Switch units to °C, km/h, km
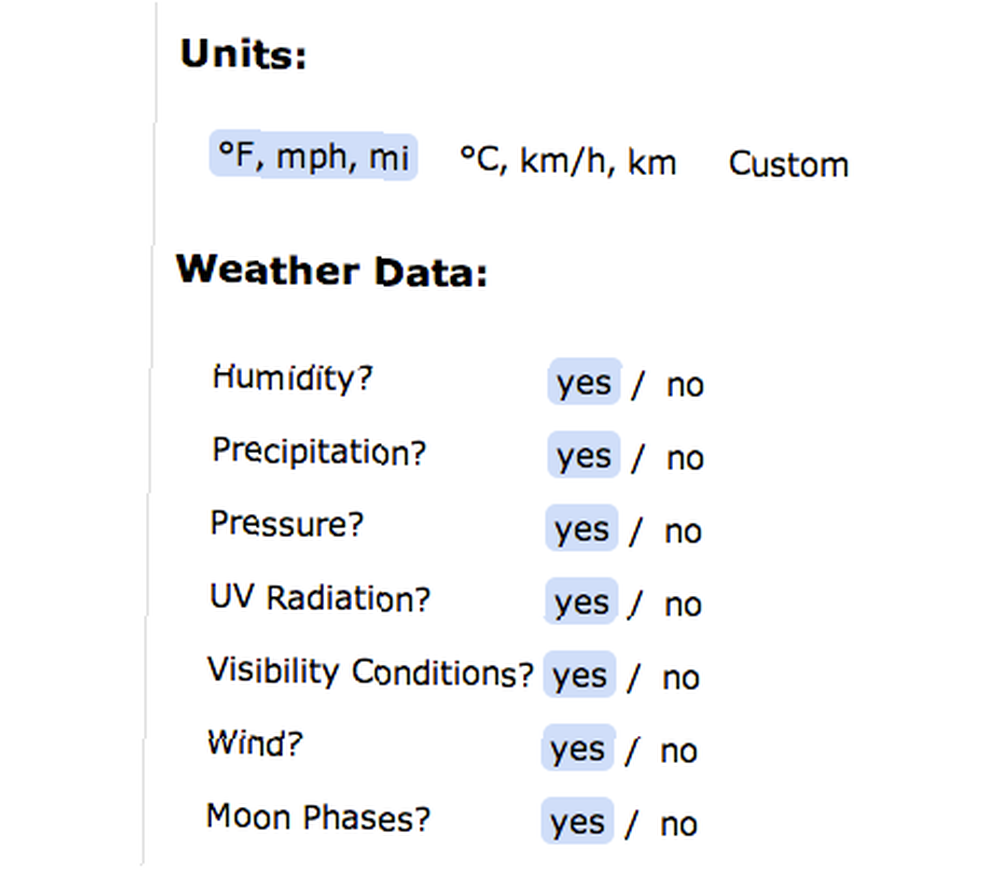The height and width of the screenshot is (883, 1000). [568, 161]
